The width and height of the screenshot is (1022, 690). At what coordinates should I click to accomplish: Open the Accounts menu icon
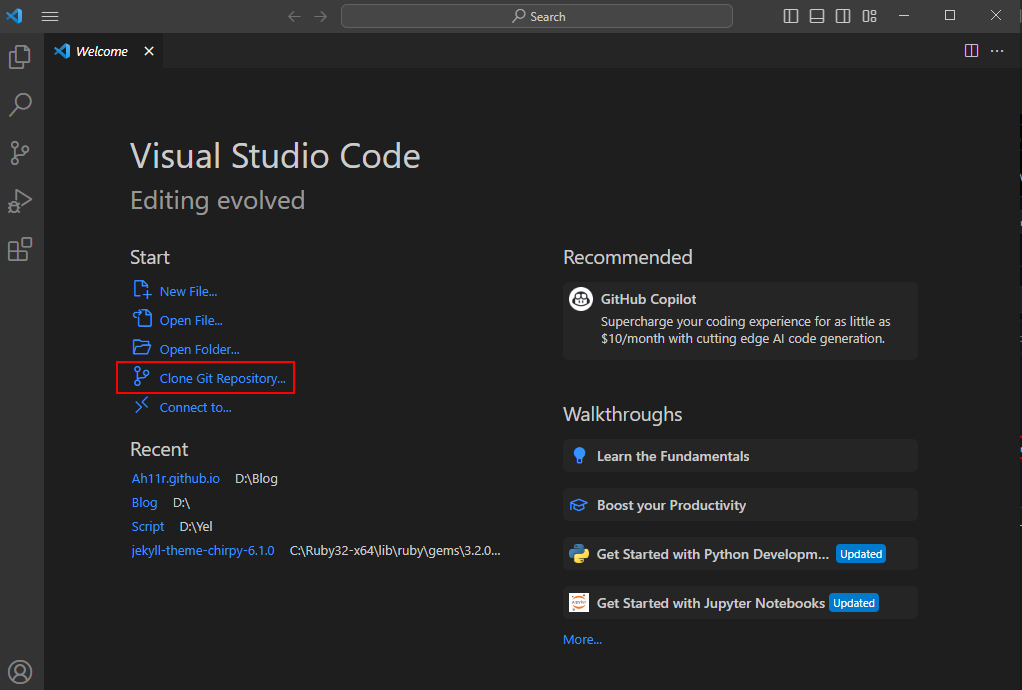20,671
